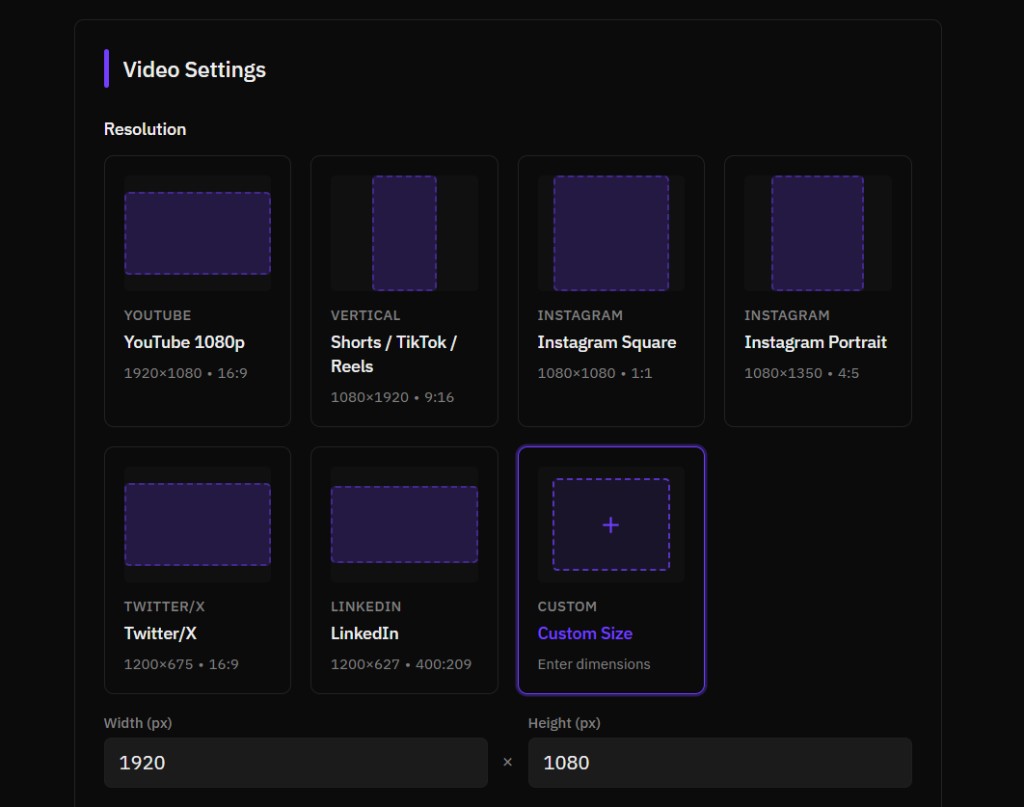Viewport: 1024px width, 807px height.
Task: Click the "Width (px)" label
Action: click(x=138, y=723)
